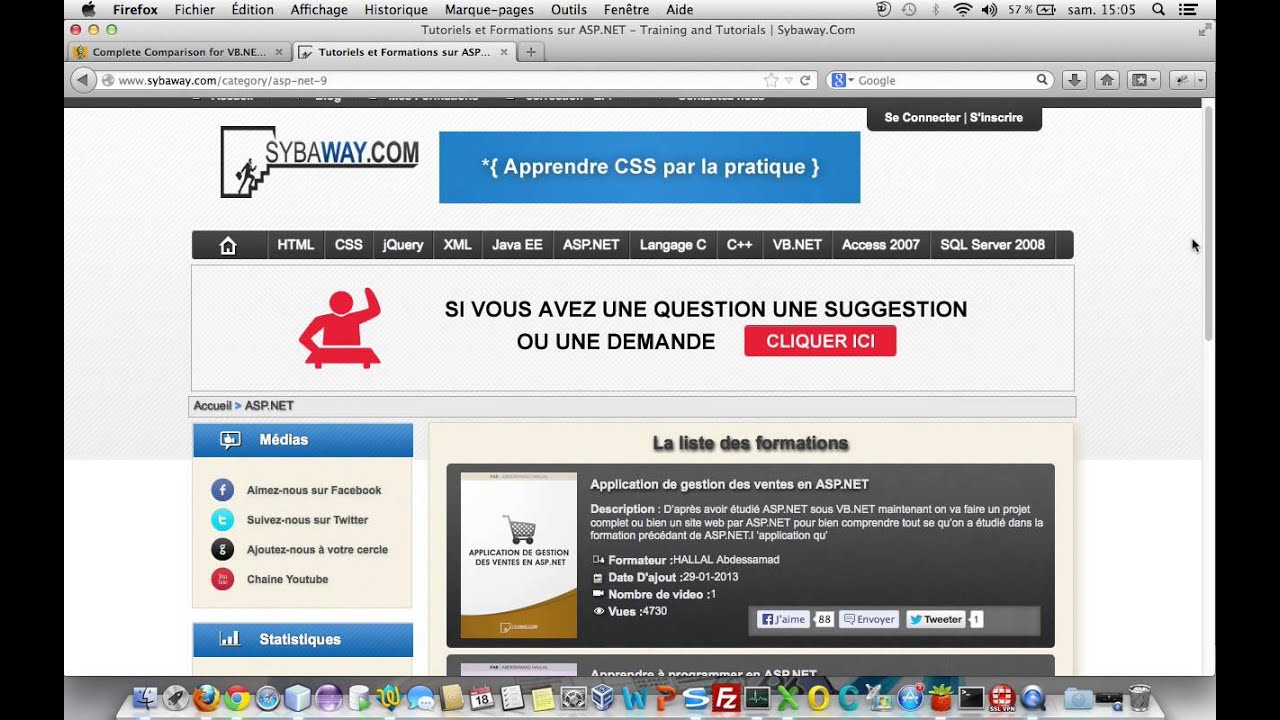Click the Bluetooth menu bar icon
Viewport: 1280px width, 720px height.
pyautogui.click(x=936, y=9)
